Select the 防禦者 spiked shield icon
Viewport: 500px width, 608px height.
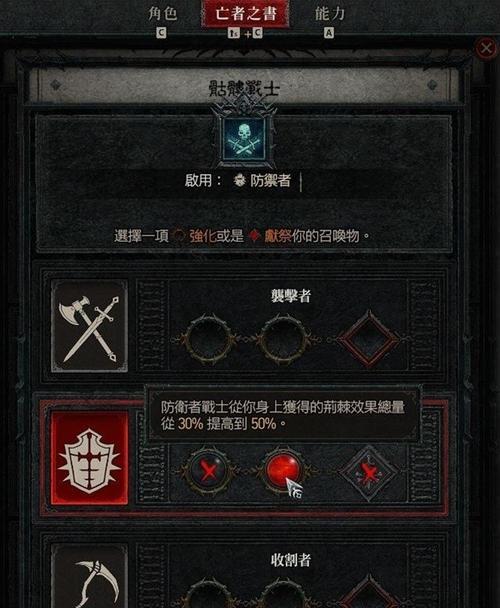pos(90,458)
